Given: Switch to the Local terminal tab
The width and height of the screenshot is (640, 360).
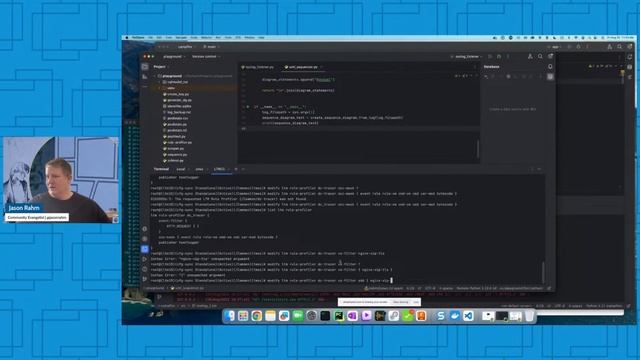Looking at the screenshot, I should pyautogui.click(x=181, y=169).
